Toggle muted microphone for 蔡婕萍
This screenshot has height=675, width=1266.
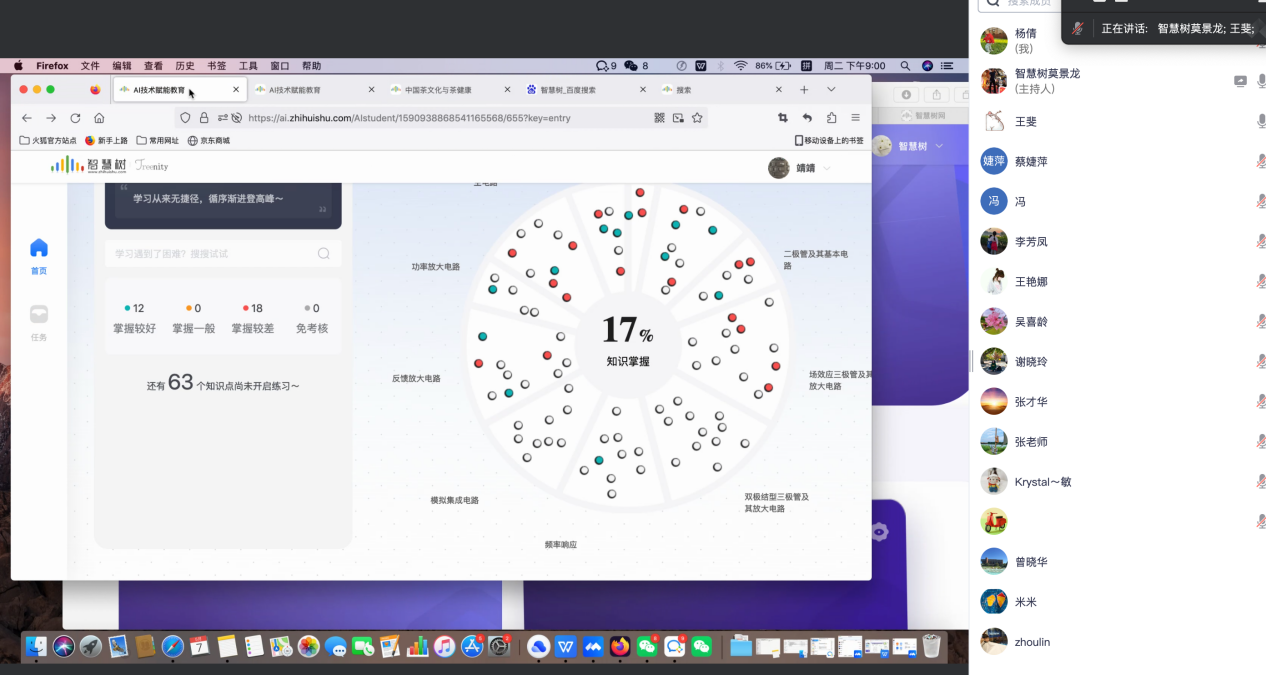tap(1261, 161)
